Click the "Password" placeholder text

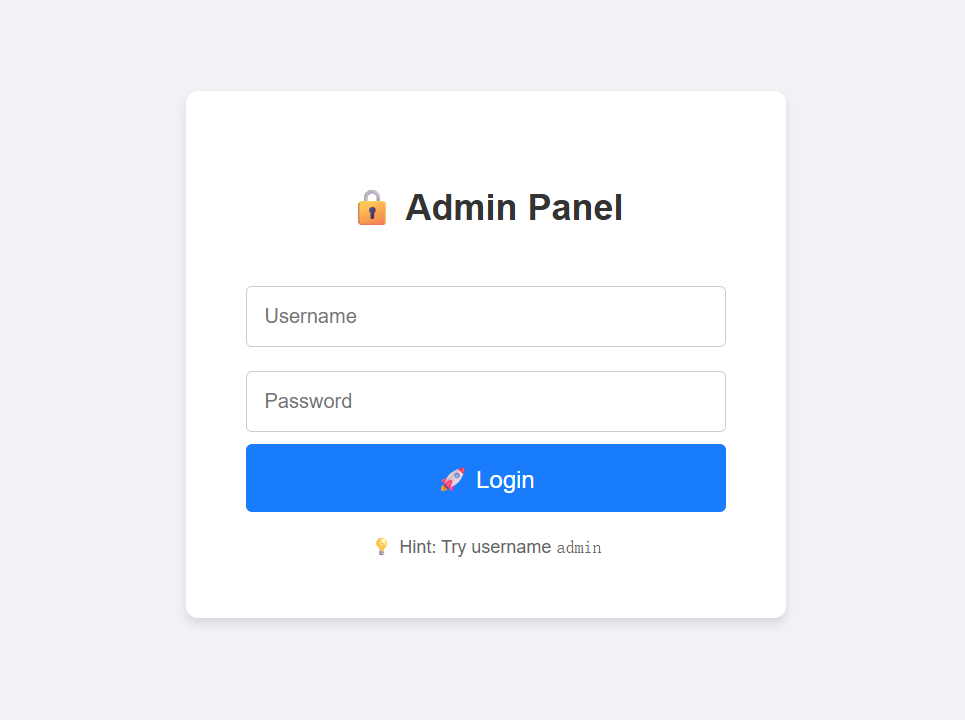pos(308,402)
